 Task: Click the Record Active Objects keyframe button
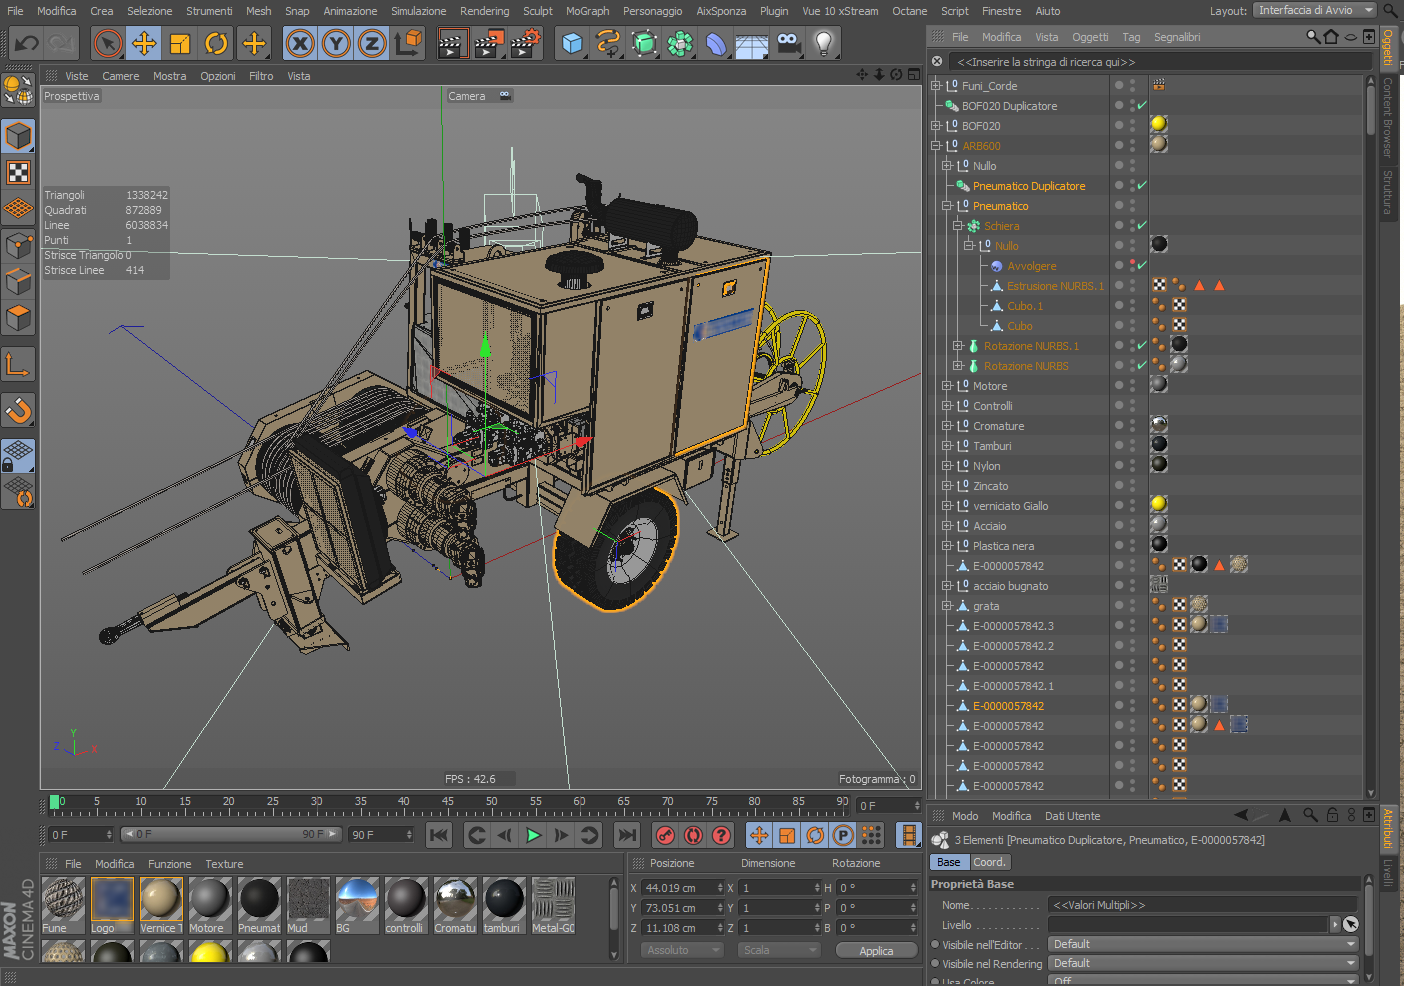coord(666,835)
